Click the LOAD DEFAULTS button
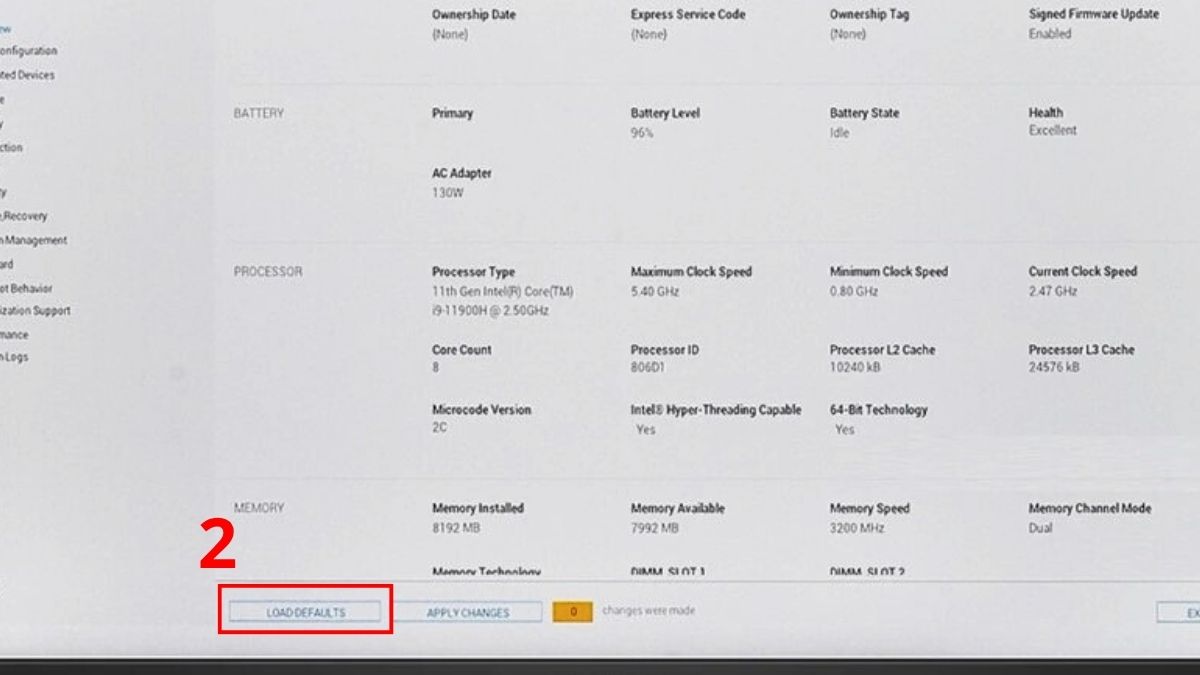The height and width of the screenshot is (675, 1200). coord(305,612)
